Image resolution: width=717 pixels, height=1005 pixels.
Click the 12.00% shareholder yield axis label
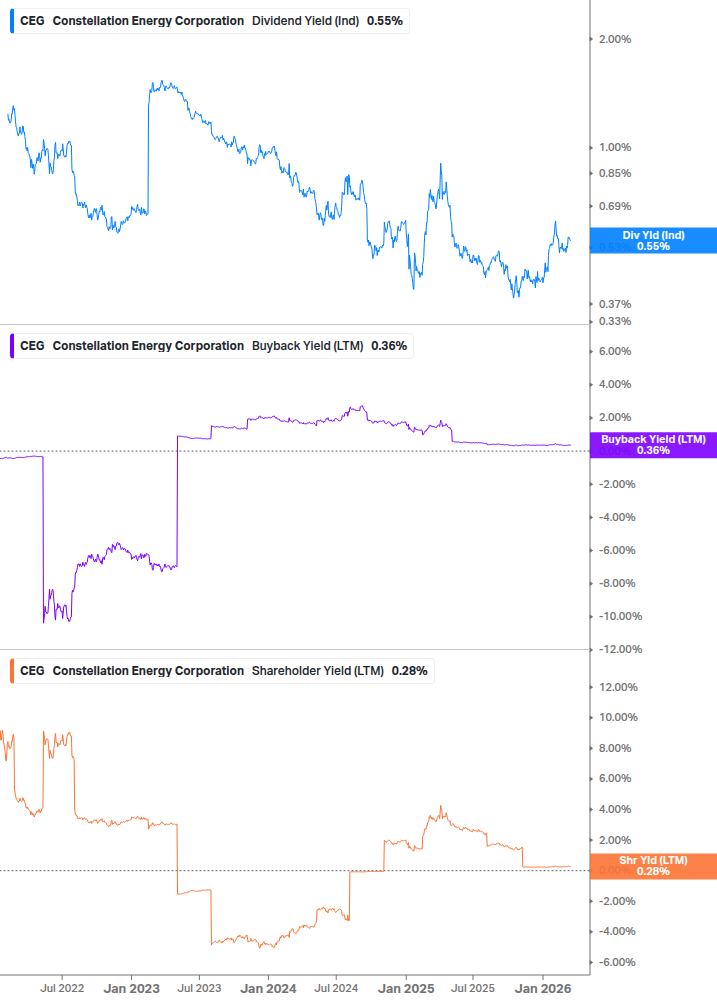(618, 688)
